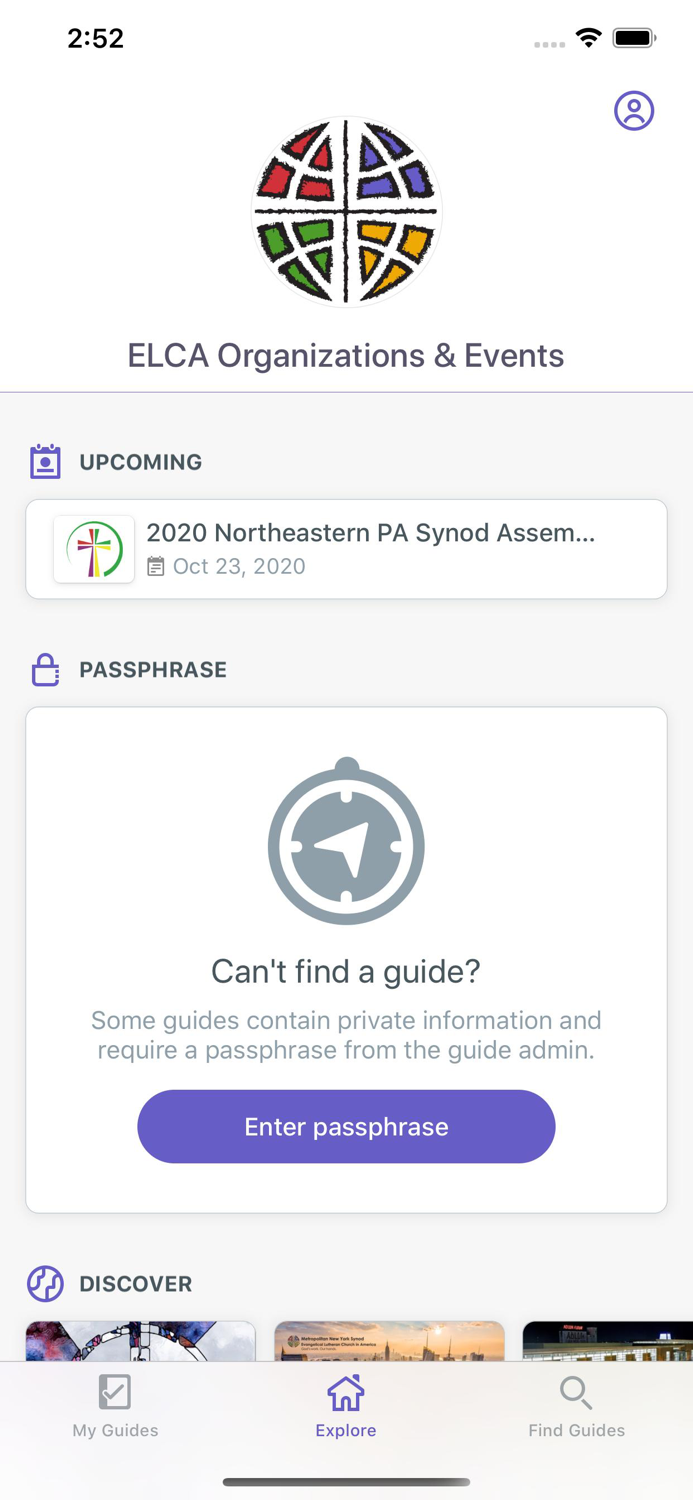Tap the ELCA Organizations & Events title
The height and width of the screenshot is (1500, 693).
pos(346,356)
